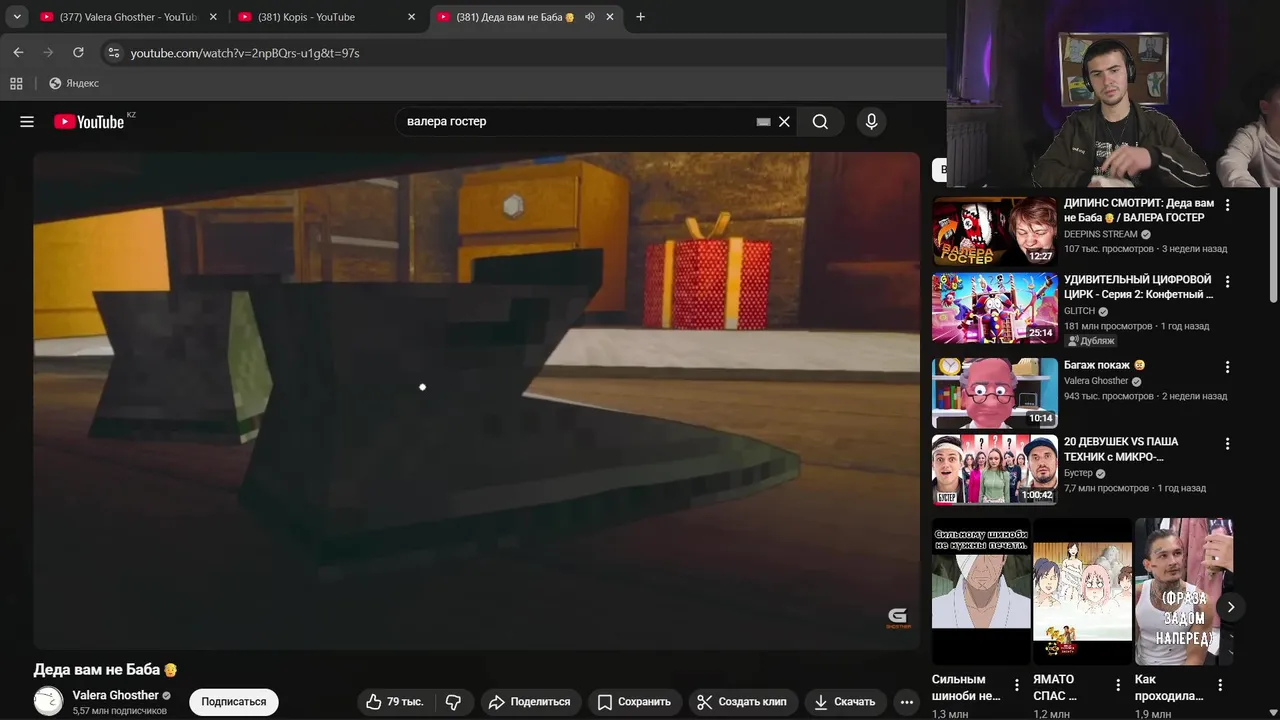Open options for ЯМАТО СПАС short

coord(1118,686)
